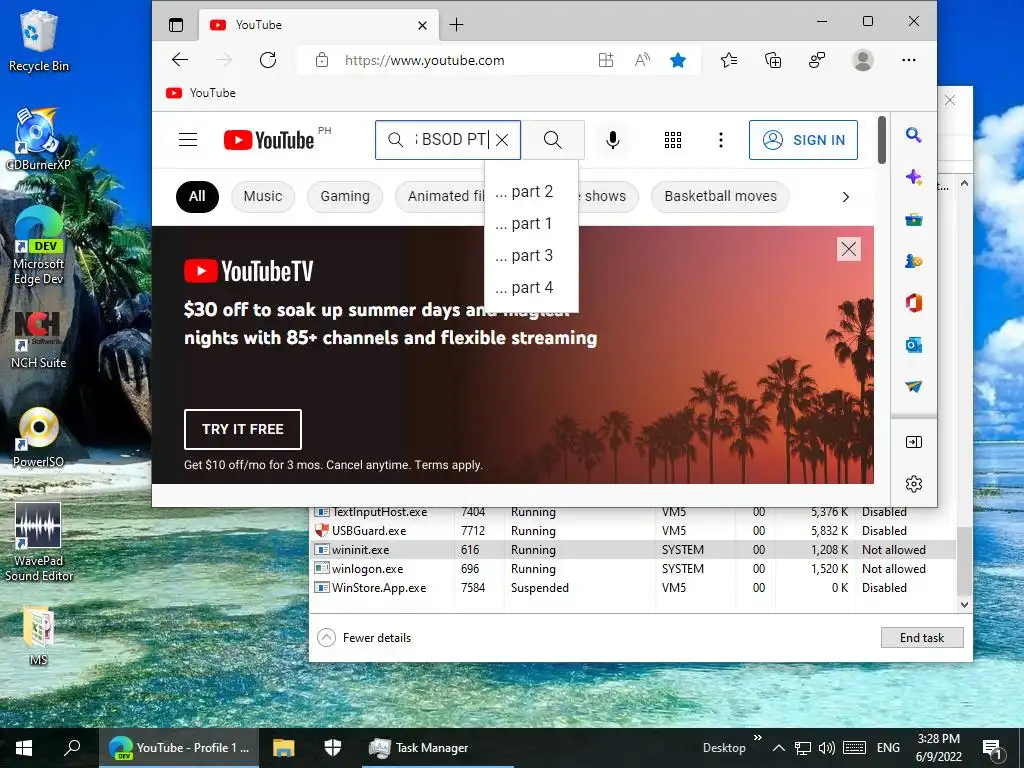1024x768 pixels.
Task: Refresh the YouTube page
Action: point(268,60)
